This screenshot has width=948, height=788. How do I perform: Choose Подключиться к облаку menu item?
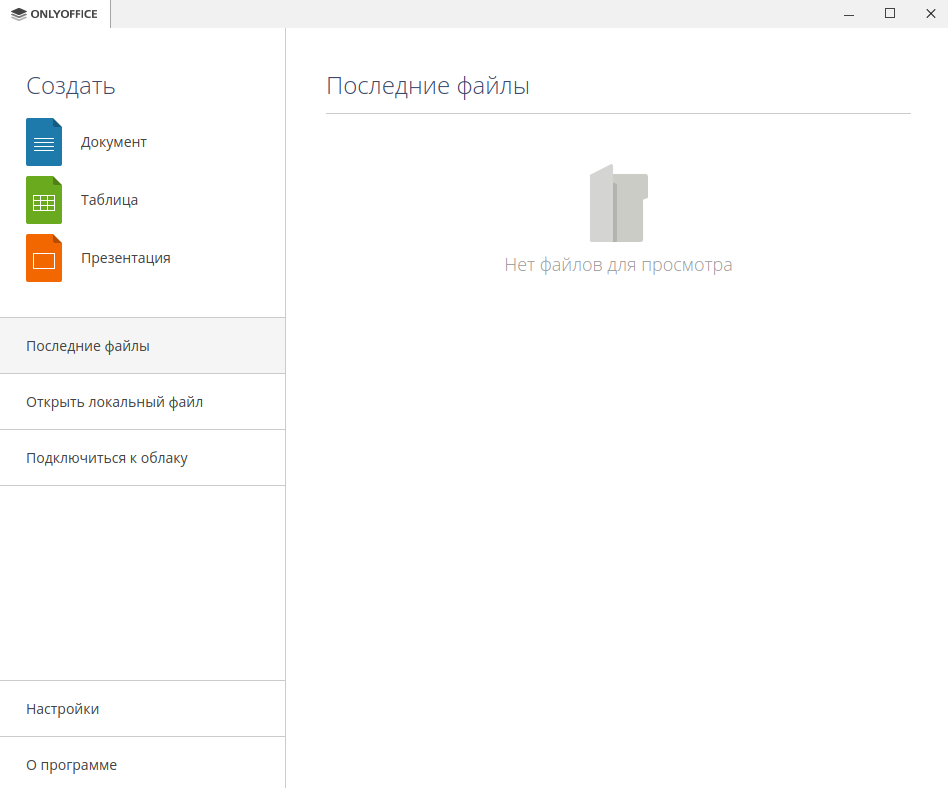click(143, 458)
